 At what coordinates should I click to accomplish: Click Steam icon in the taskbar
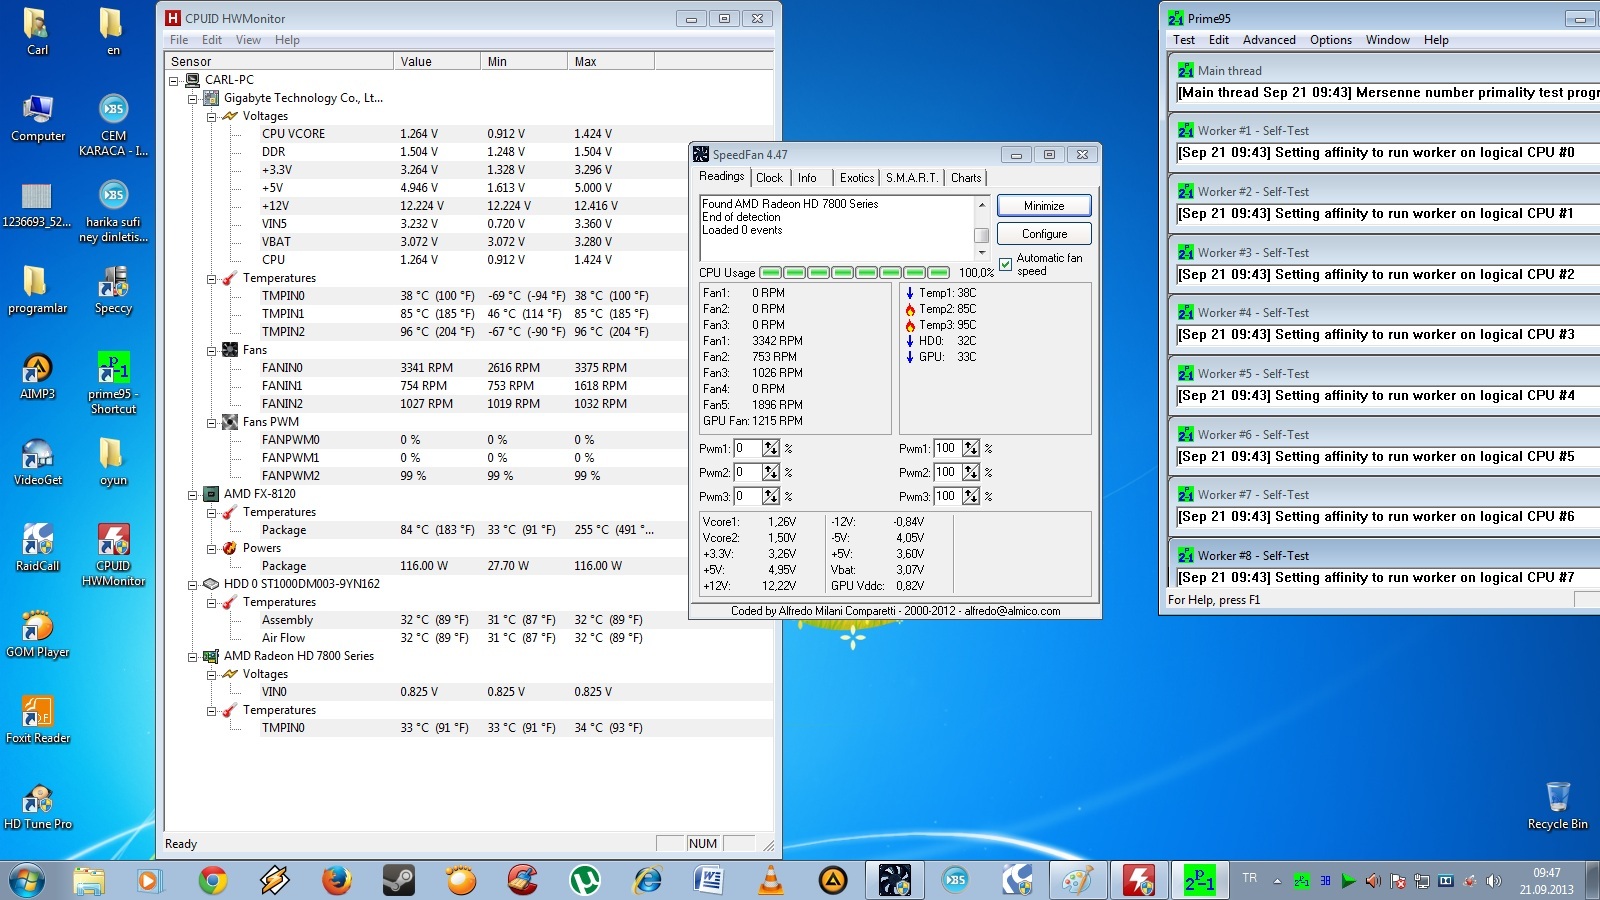point(398,880)
